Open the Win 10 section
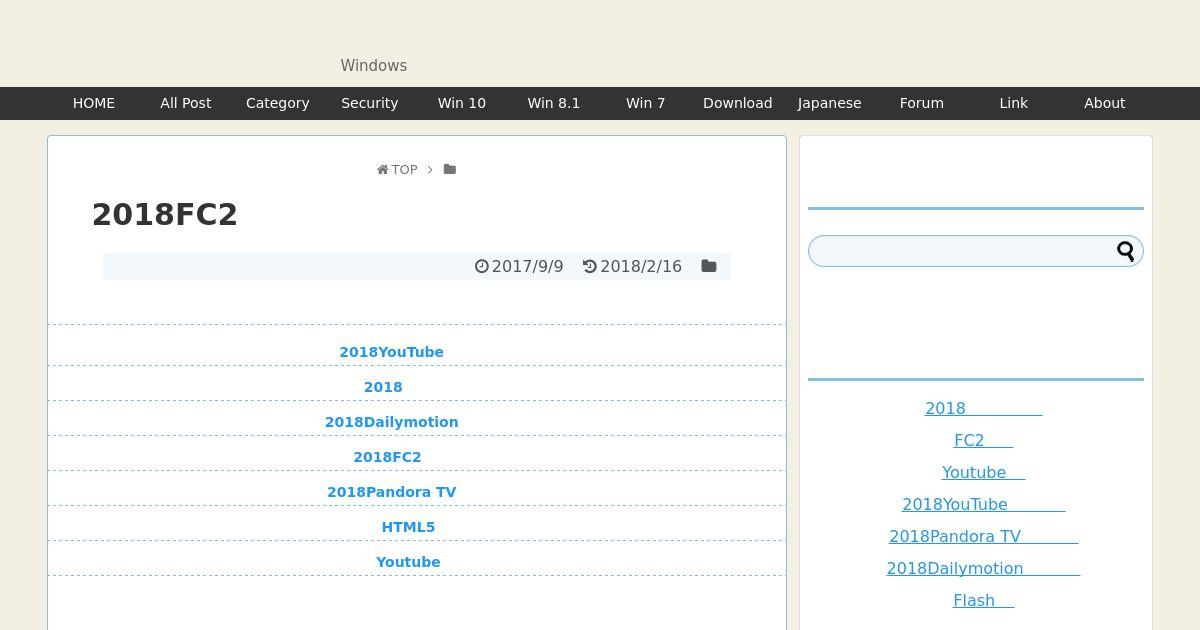This screenshot has height=630, width=1200. (462, 103)
